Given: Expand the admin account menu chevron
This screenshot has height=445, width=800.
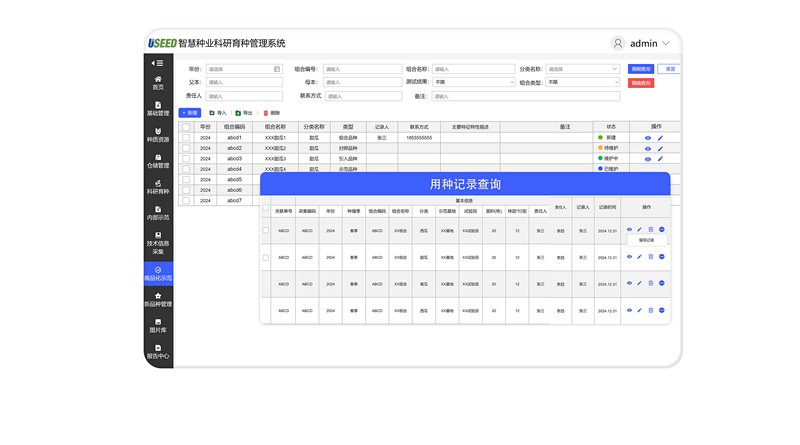Looking at the screenshot, I should coord(666,43).
